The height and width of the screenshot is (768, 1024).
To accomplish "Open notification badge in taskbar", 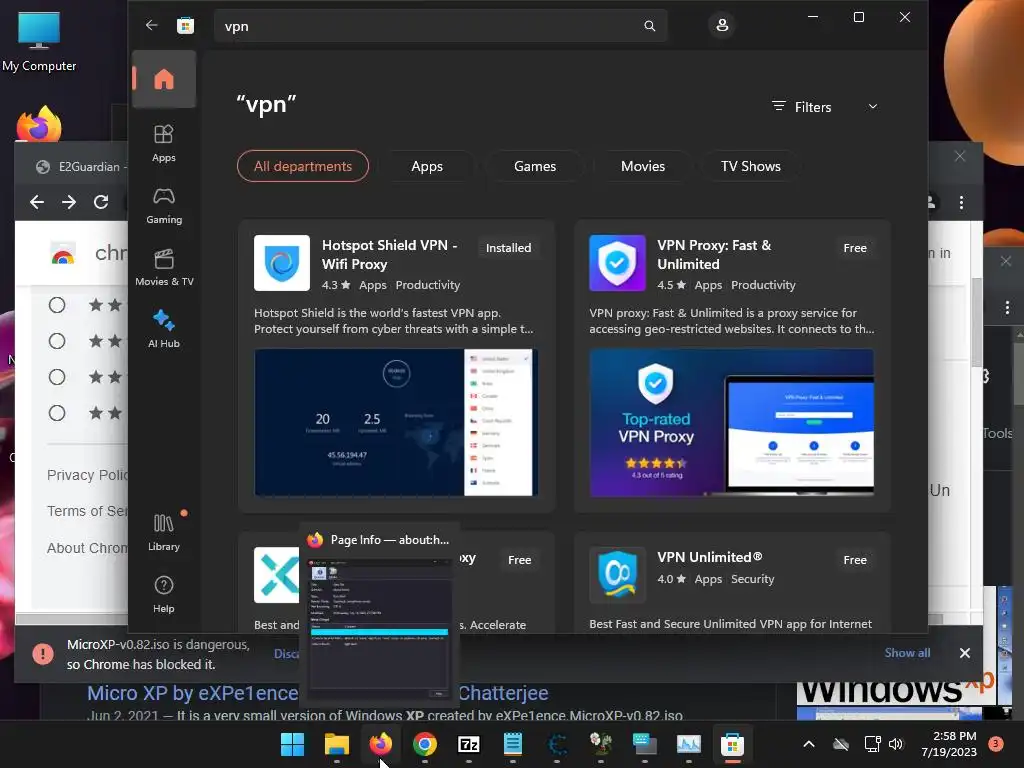I will [x=996, y=743].
